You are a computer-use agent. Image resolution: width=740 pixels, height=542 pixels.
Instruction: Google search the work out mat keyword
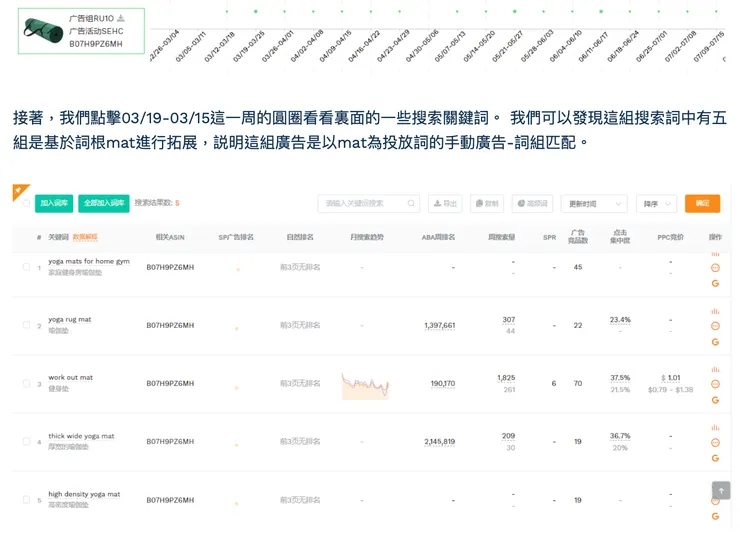[715, 400]
